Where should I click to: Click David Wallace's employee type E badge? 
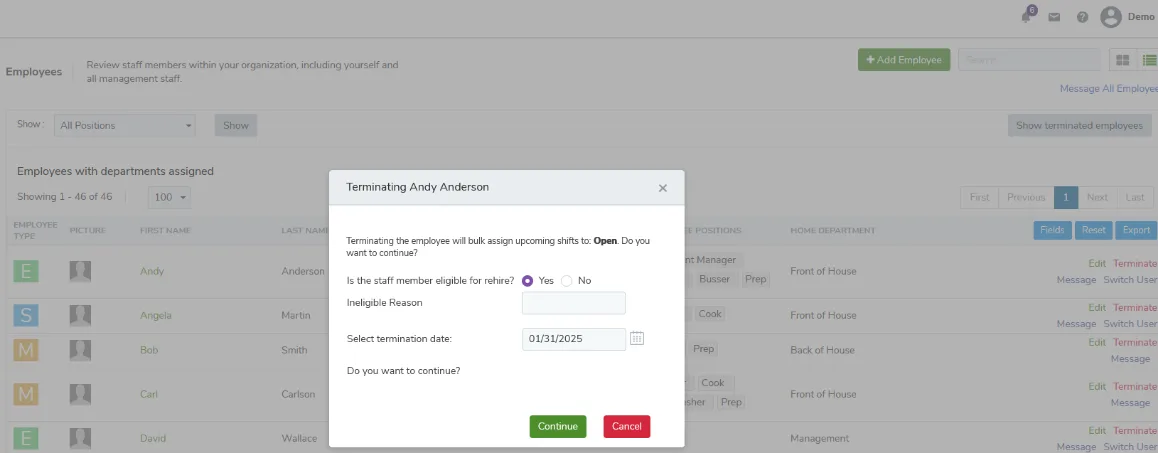point(25,438)
